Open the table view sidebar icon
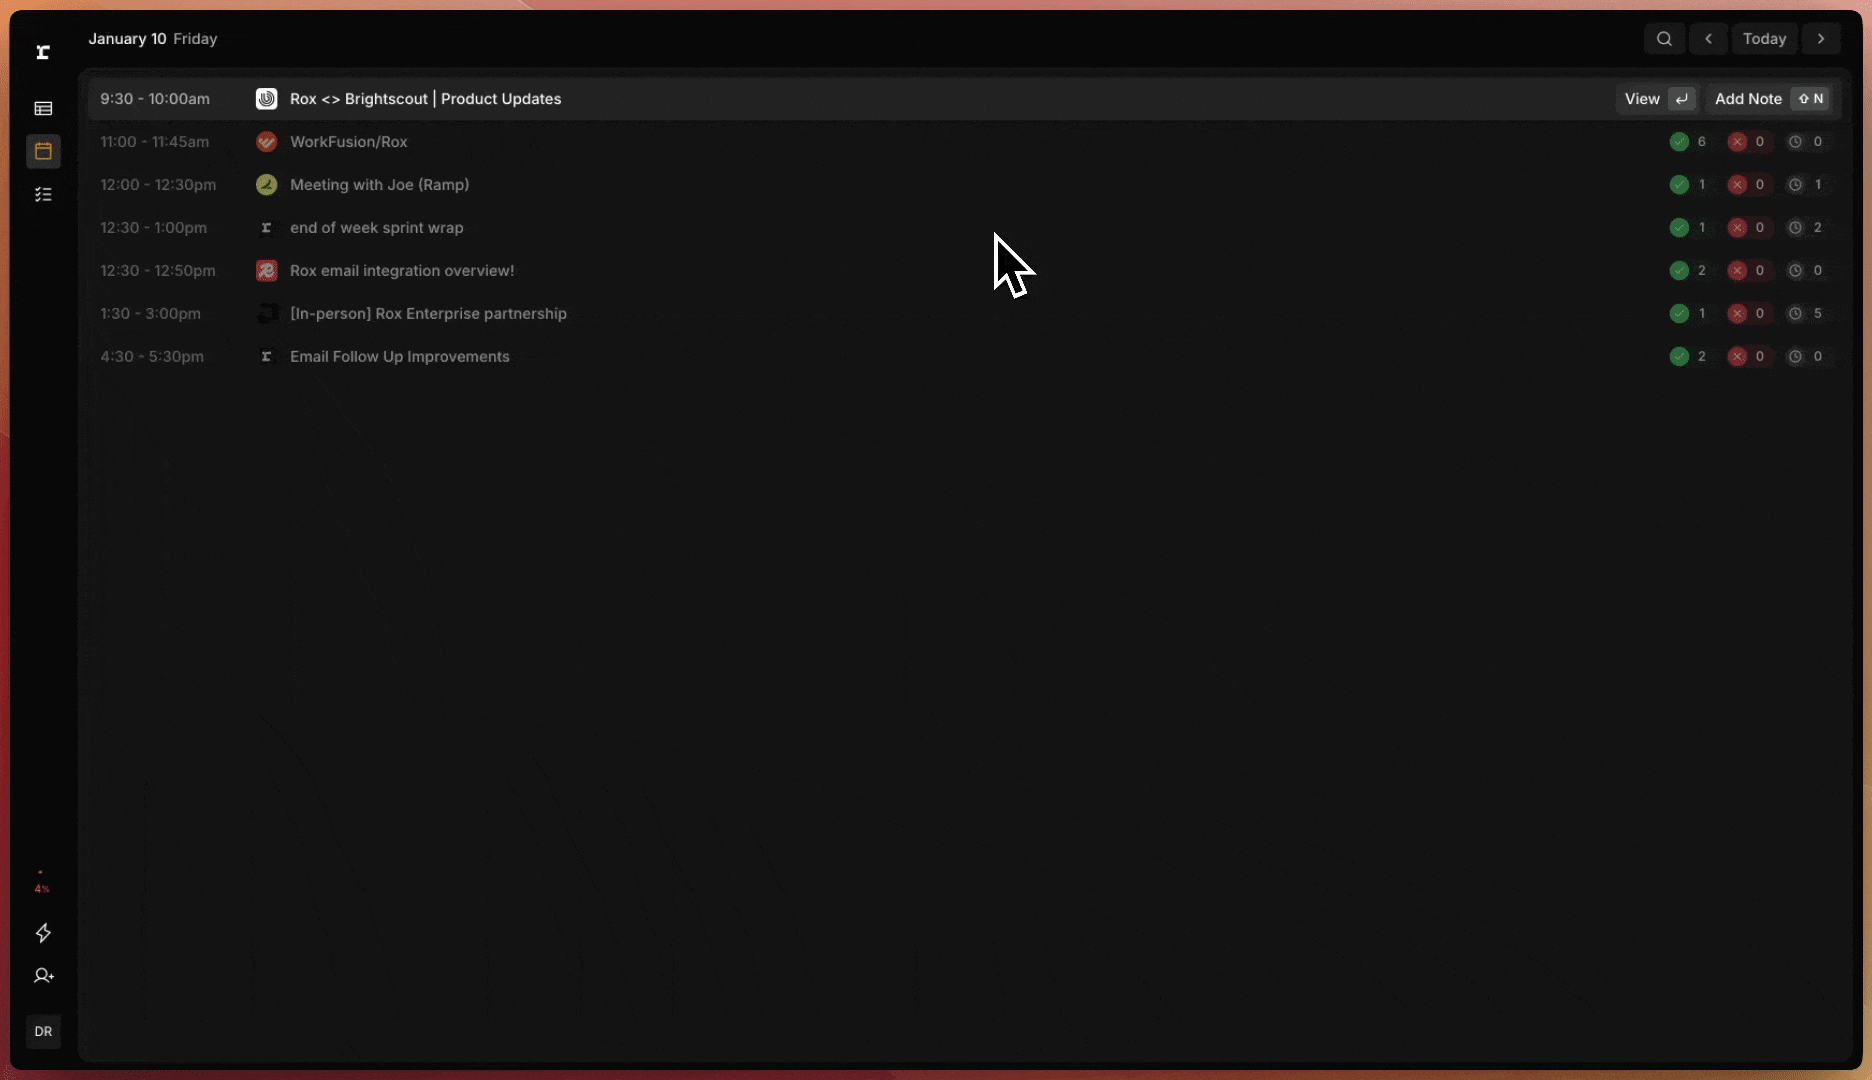This screenshot has width=1872, height=1080. tap(43, 108)
